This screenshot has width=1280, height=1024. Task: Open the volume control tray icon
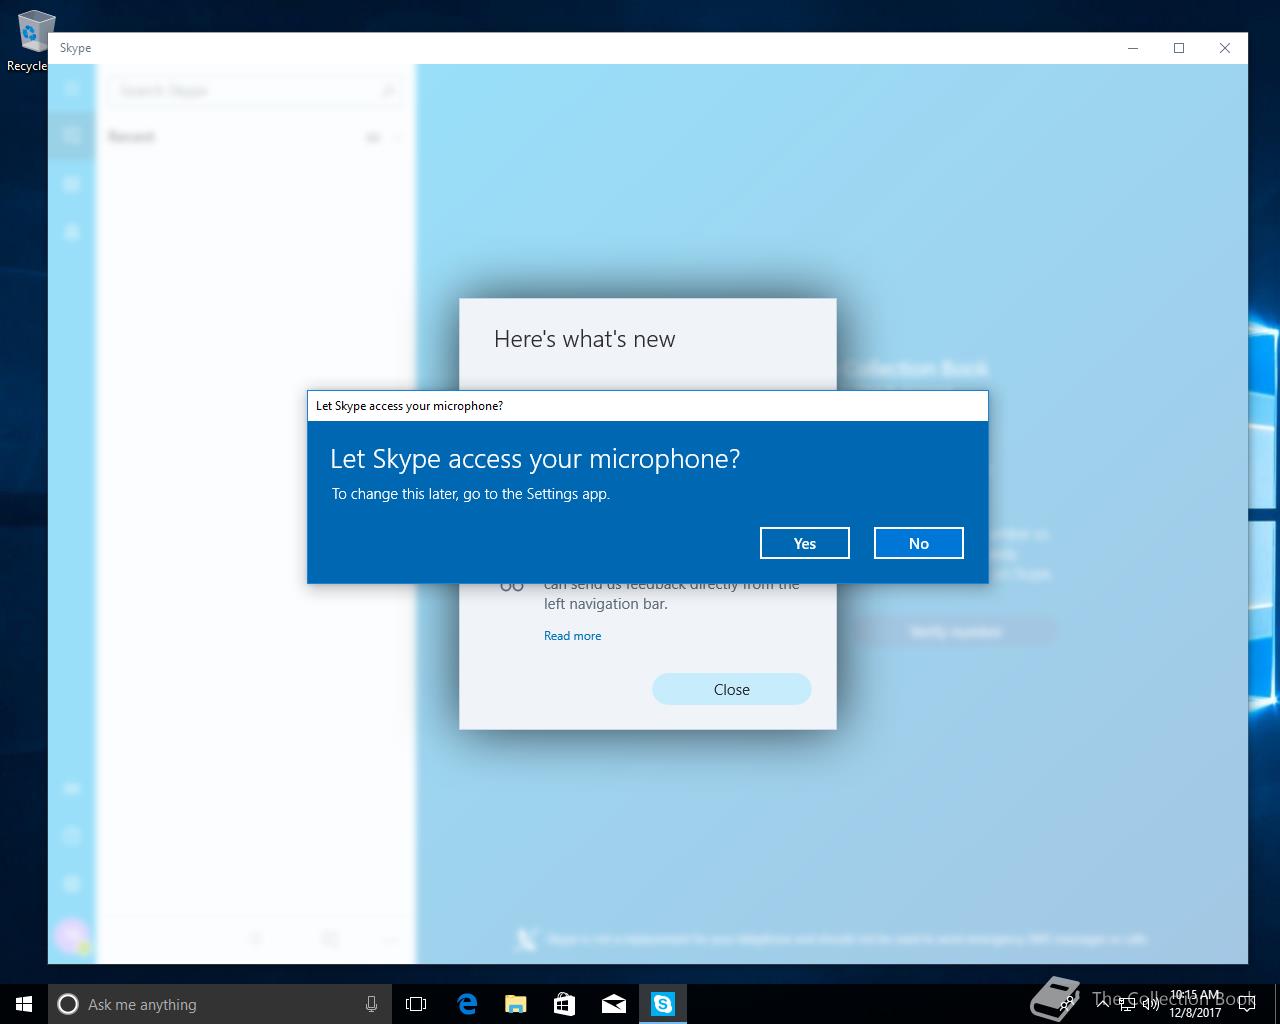[x=1151, y=1004]
